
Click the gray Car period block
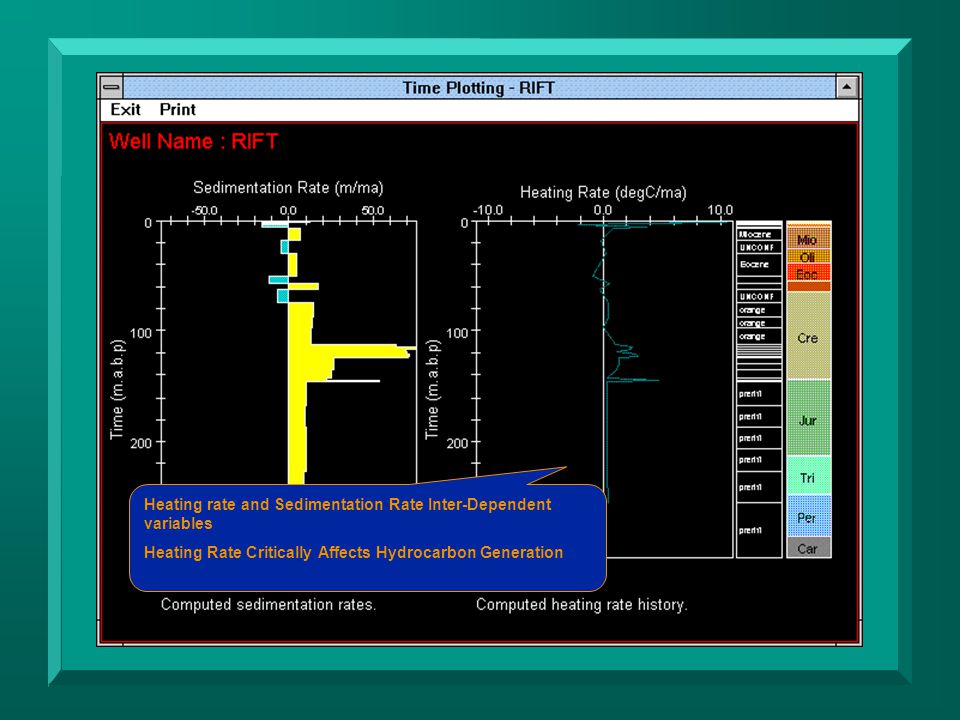[x=808, y=548]
